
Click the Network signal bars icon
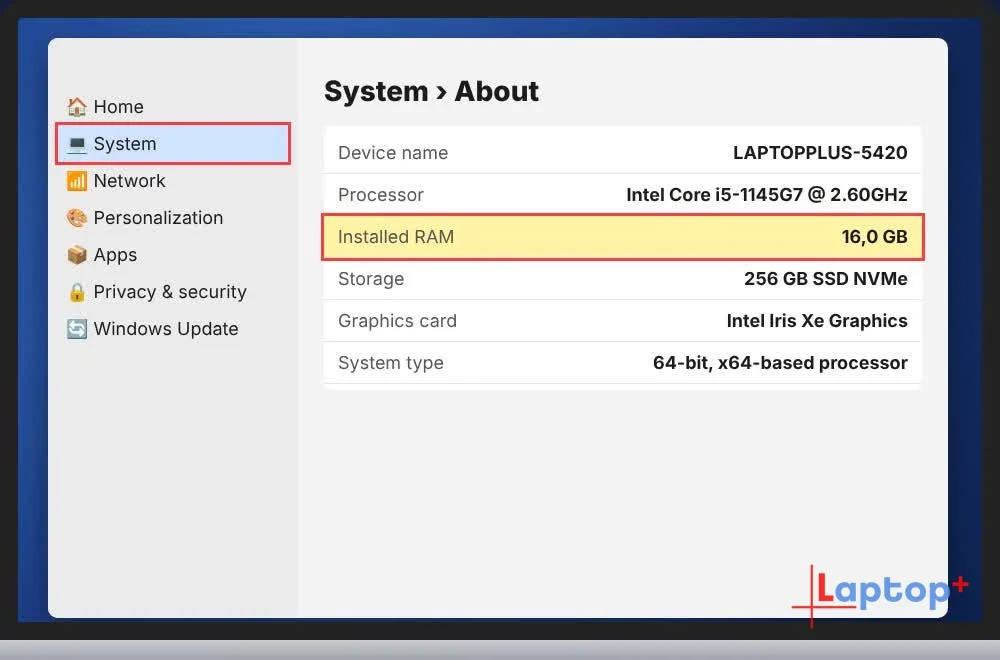click(77, 181)
